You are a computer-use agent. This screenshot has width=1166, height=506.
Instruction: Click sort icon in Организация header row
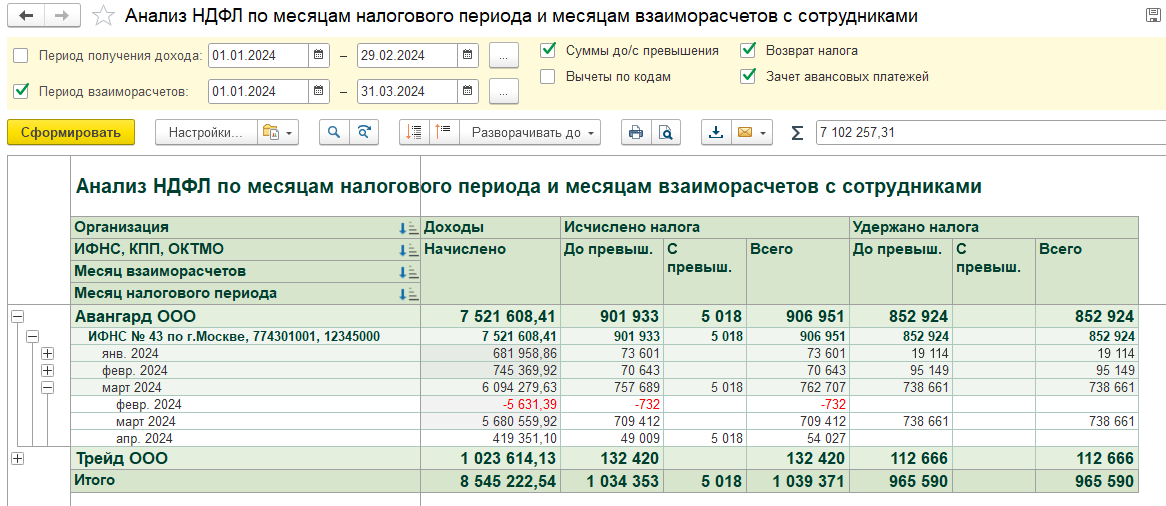(x=408, y=228)
